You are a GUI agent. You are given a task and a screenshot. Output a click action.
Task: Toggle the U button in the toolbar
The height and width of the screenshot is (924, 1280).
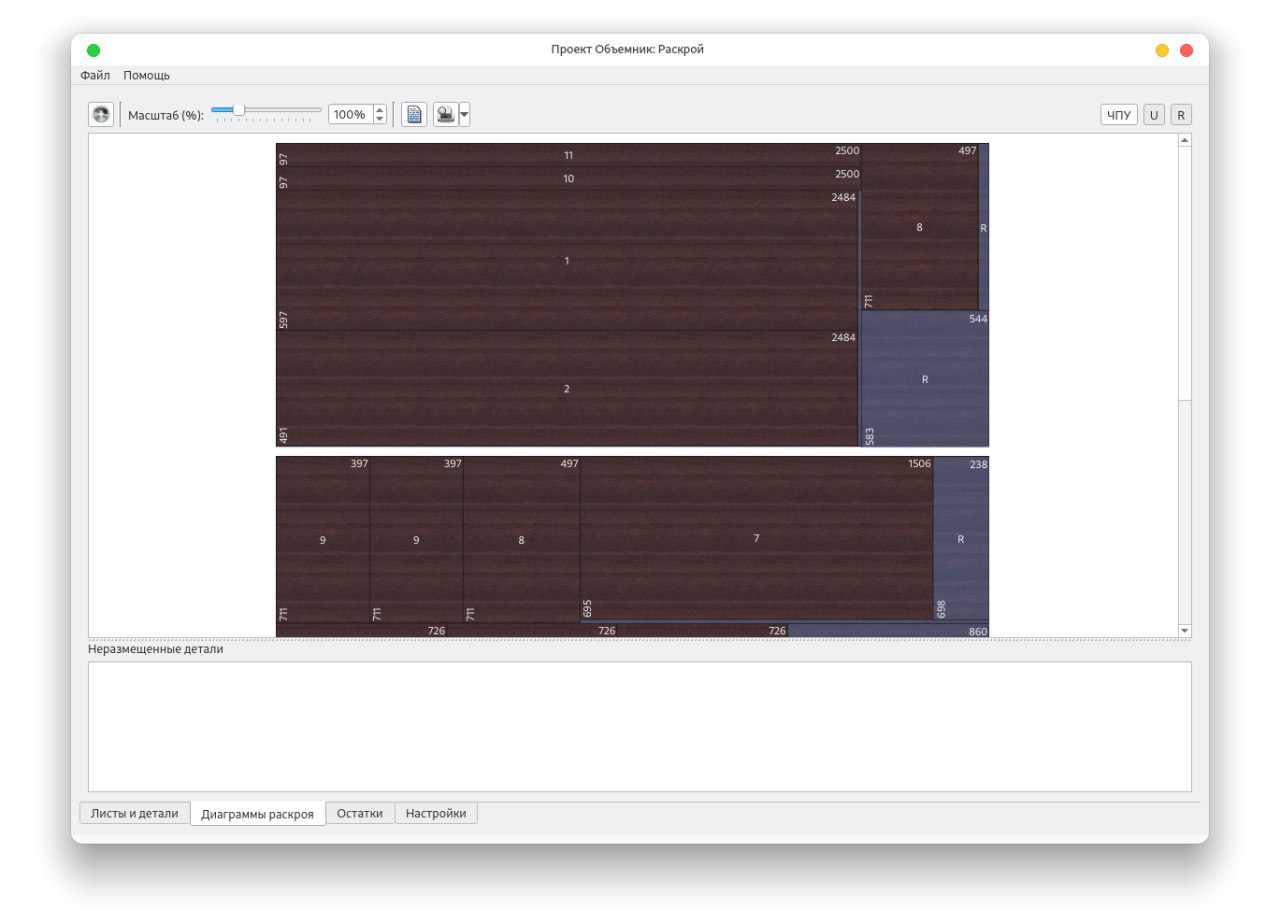pyautogui.click(x=1154, y=115)
